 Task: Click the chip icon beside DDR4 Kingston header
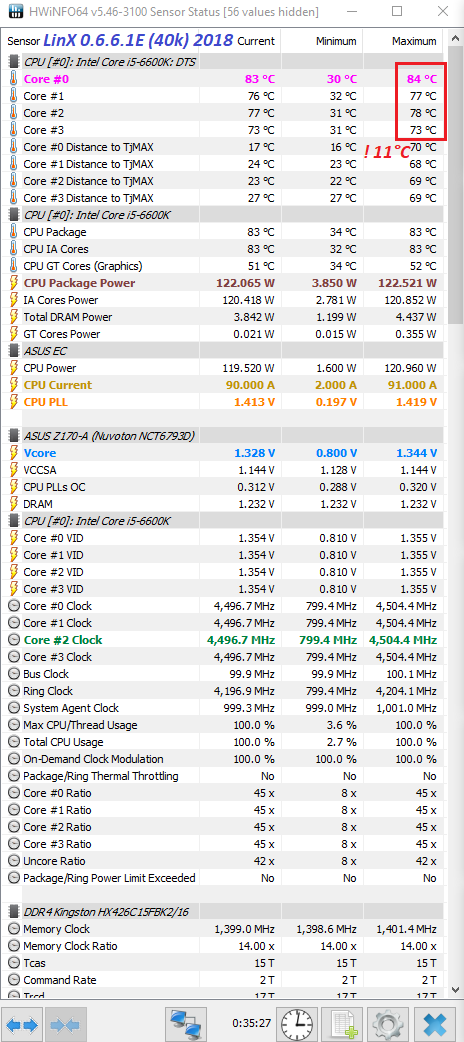13,912
